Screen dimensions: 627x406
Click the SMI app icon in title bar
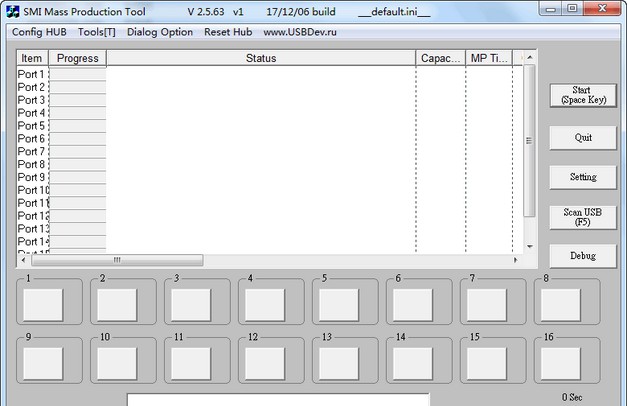pyautogui.click(x=13, y=10)
